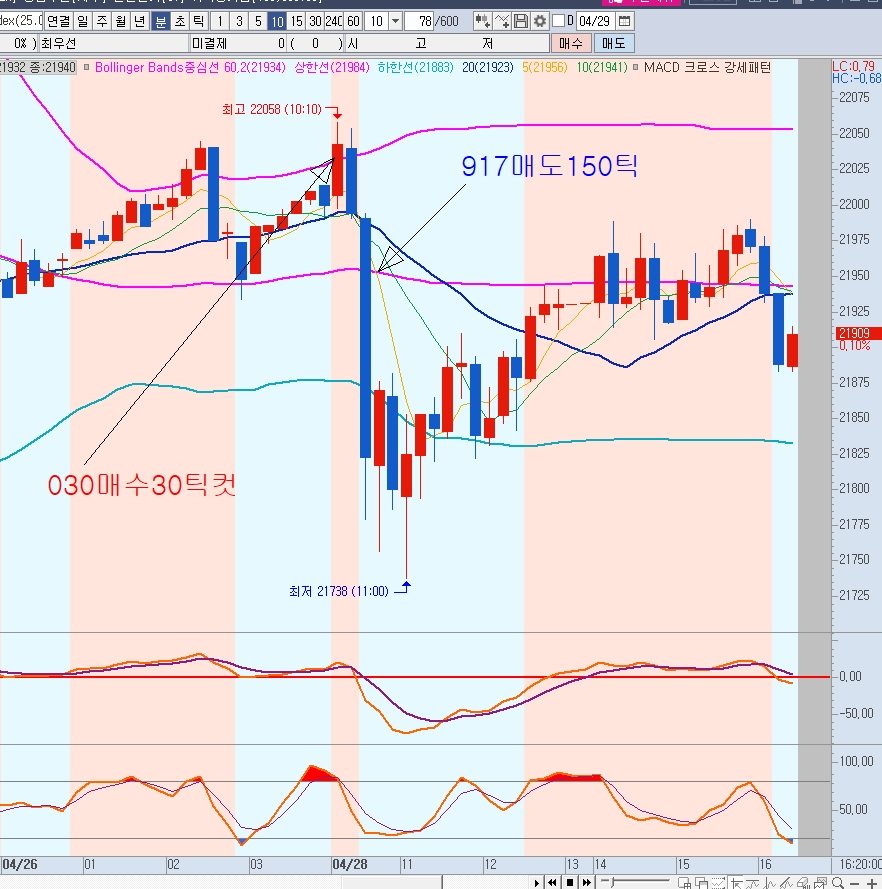Select the 분 (minute) period toggle
Viewport: 882px width, 889px height.
[x=160, y=21]
